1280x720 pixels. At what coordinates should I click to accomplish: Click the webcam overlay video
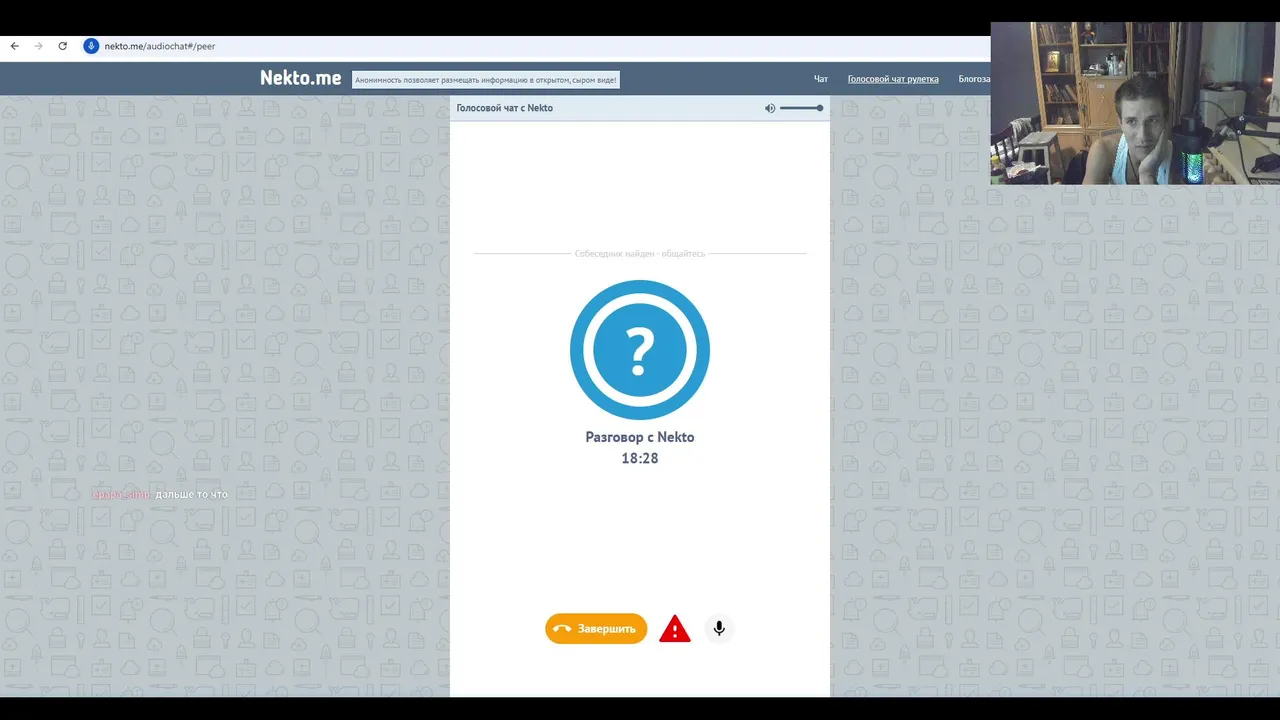(1135, 103)
